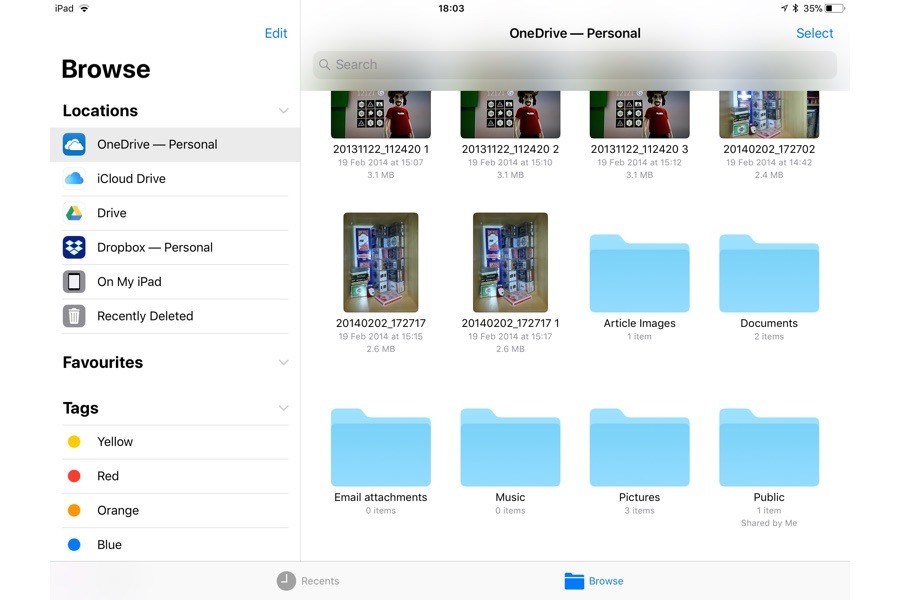Open photo thumbnail 20140202_172717 1
This screenshot has width=900, height=600.
coord(510,262)
